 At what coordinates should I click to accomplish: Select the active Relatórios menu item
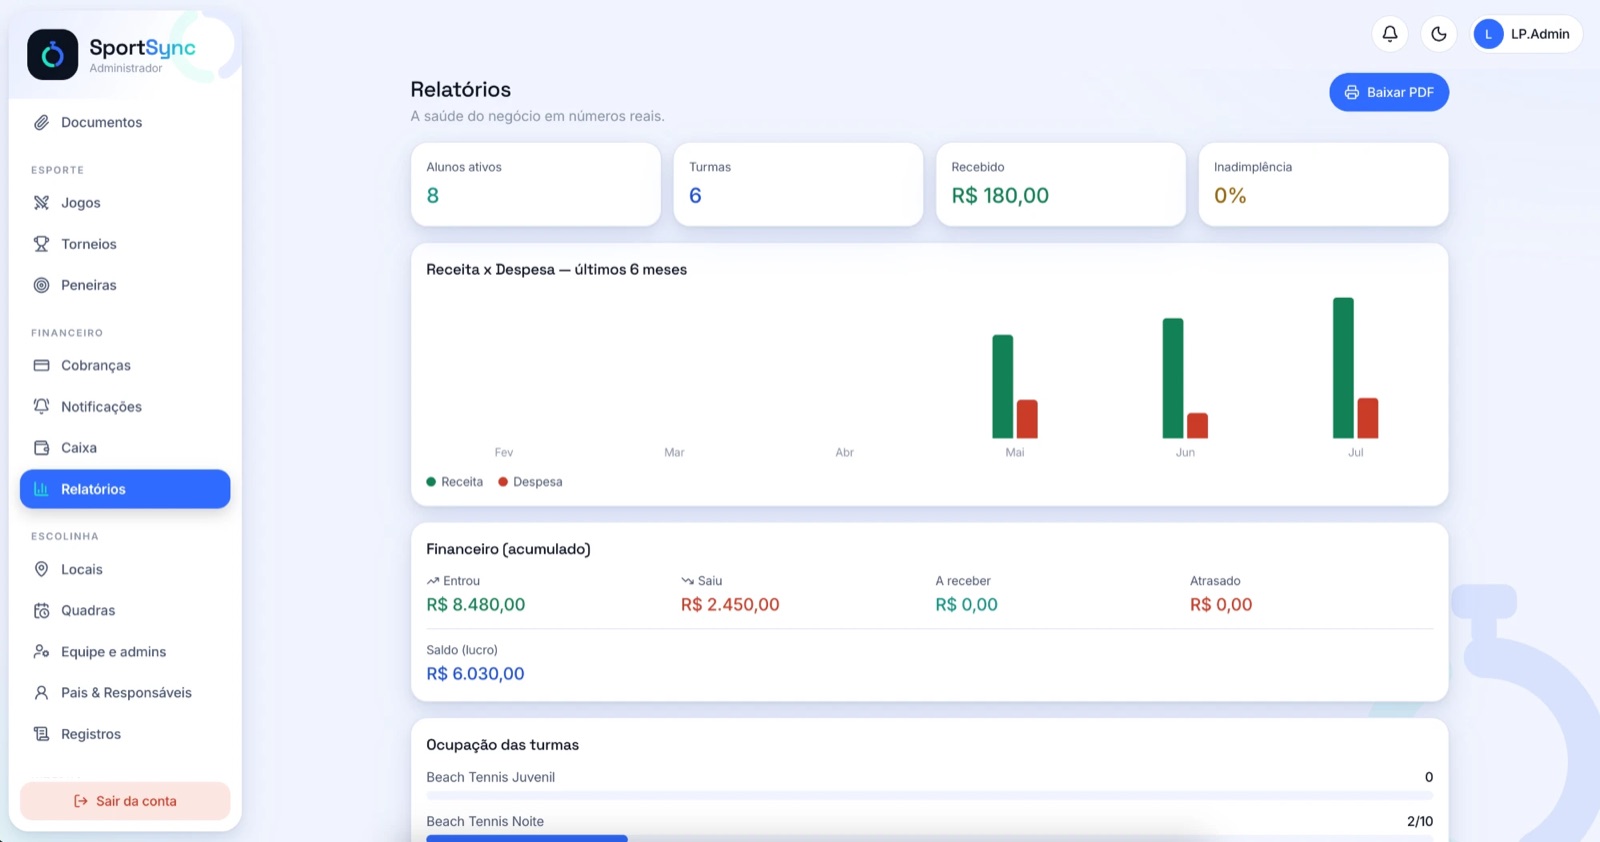[x=125, y=489]
